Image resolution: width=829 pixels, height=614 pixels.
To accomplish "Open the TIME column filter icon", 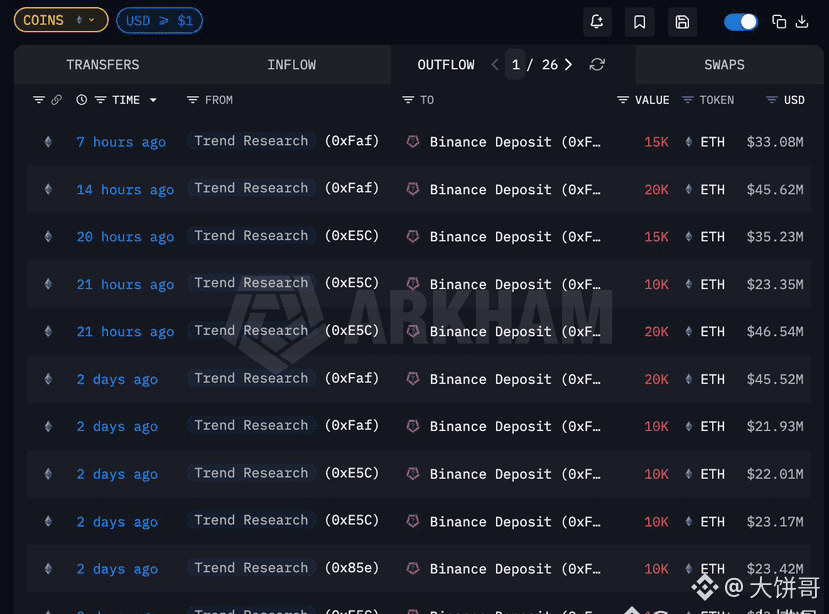I will click(x=100, y=100).
